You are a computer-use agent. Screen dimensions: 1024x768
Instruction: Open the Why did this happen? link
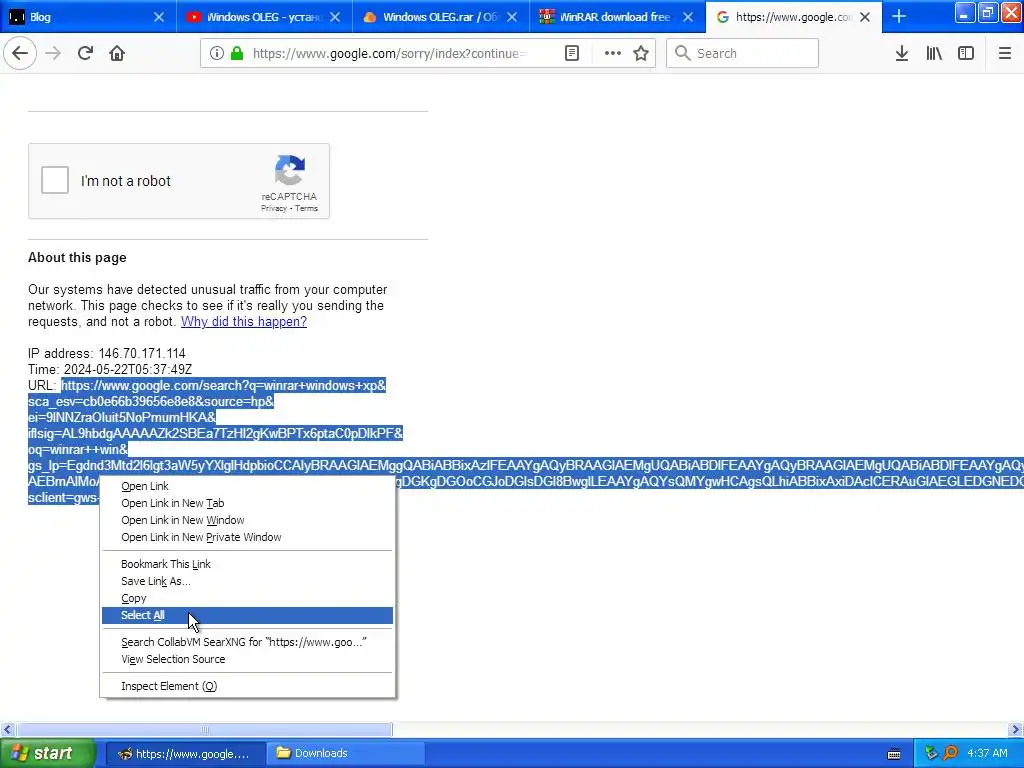click(x=244, y=321)
